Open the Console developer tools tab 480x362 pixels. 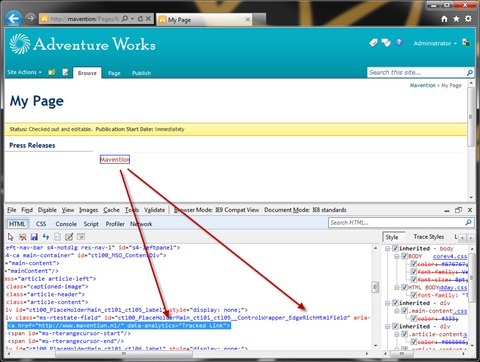66,224
